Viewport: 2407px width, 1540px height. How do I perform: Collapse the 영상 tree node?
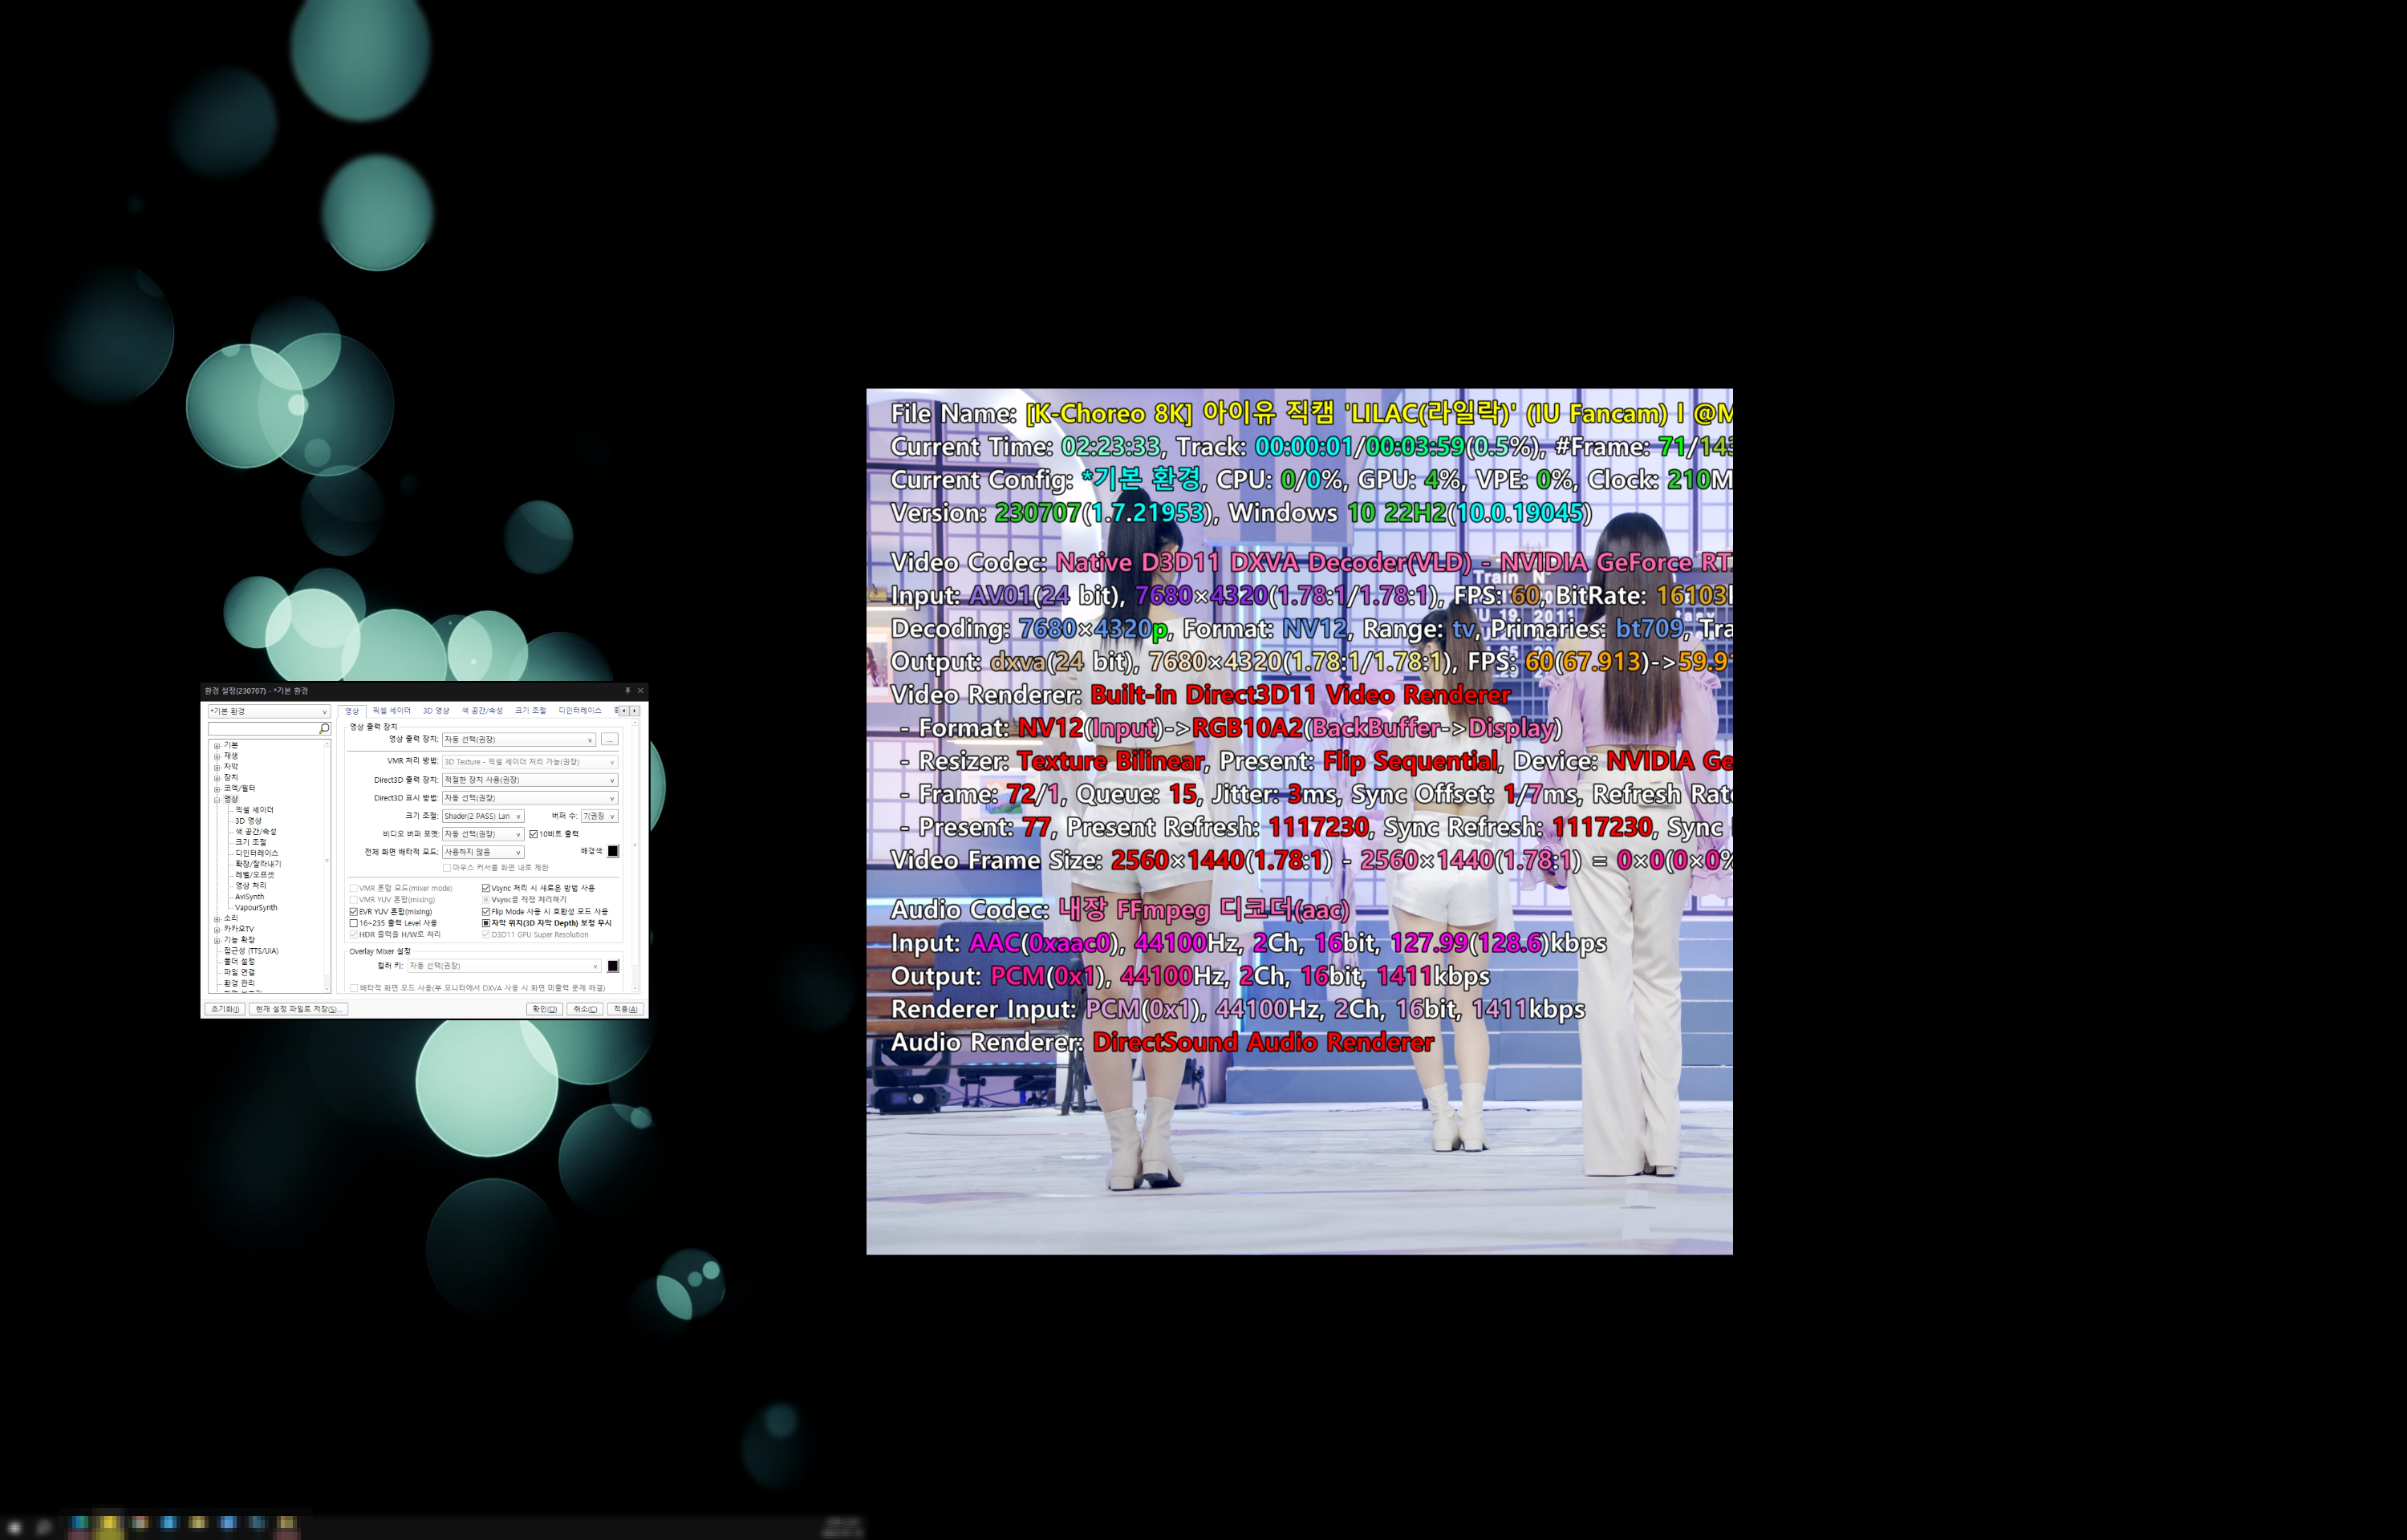[x=217, y=800]
